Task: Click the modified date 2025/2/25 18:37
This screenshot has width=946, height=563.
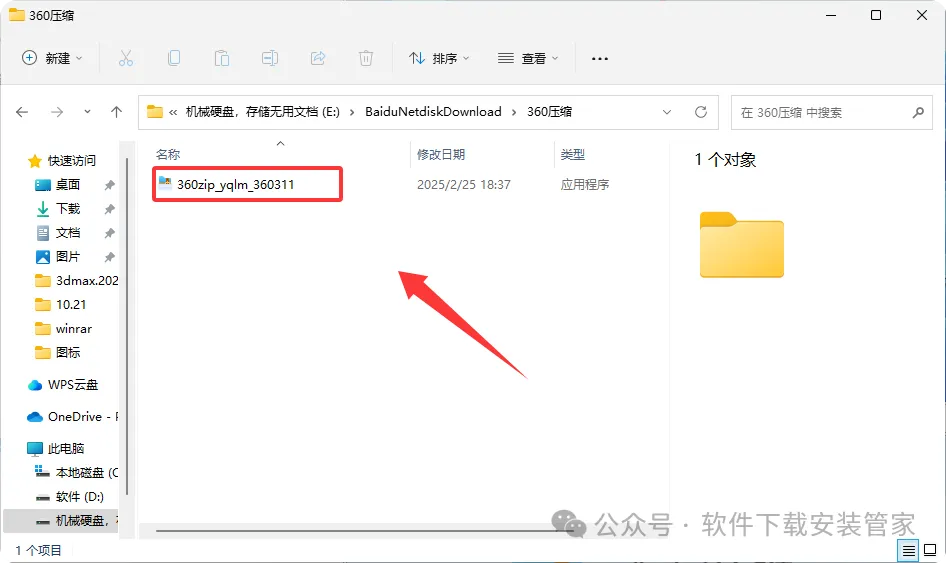Action: click(x=463, y=185)
